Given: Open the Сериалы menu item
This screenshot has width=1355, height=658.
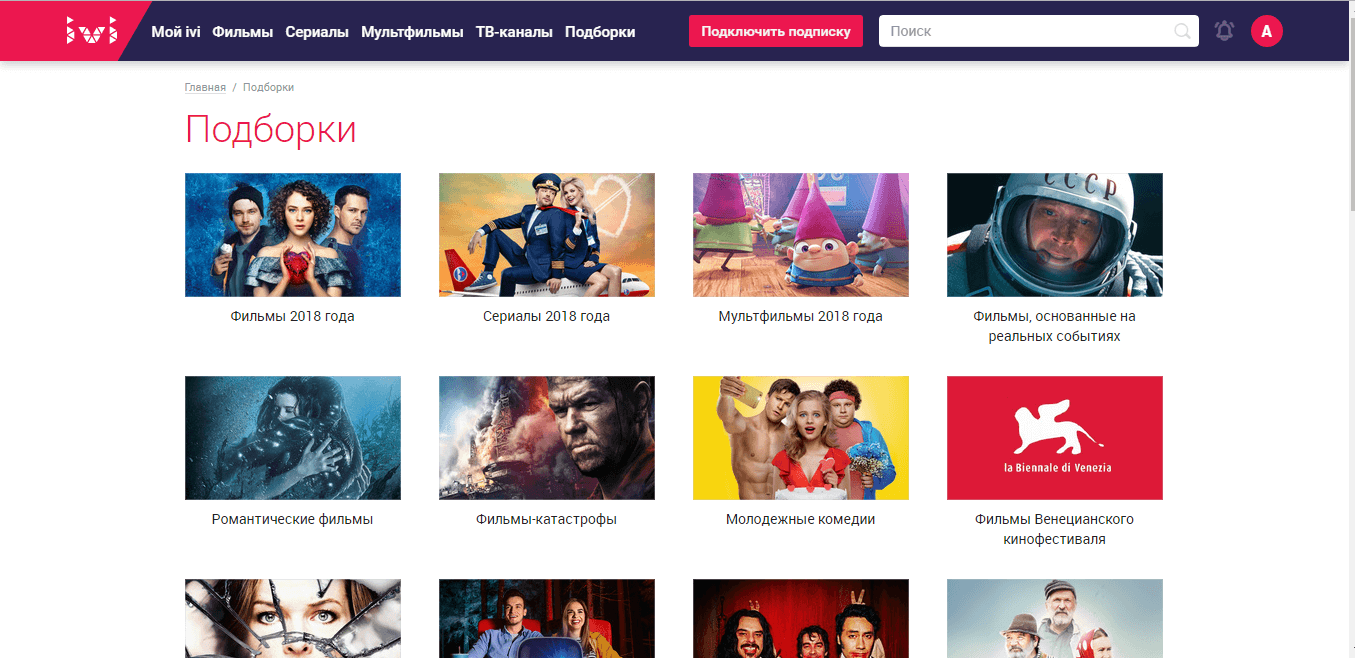Looking at the screenshot, I should pyautogui.click(x=317, y=32).
